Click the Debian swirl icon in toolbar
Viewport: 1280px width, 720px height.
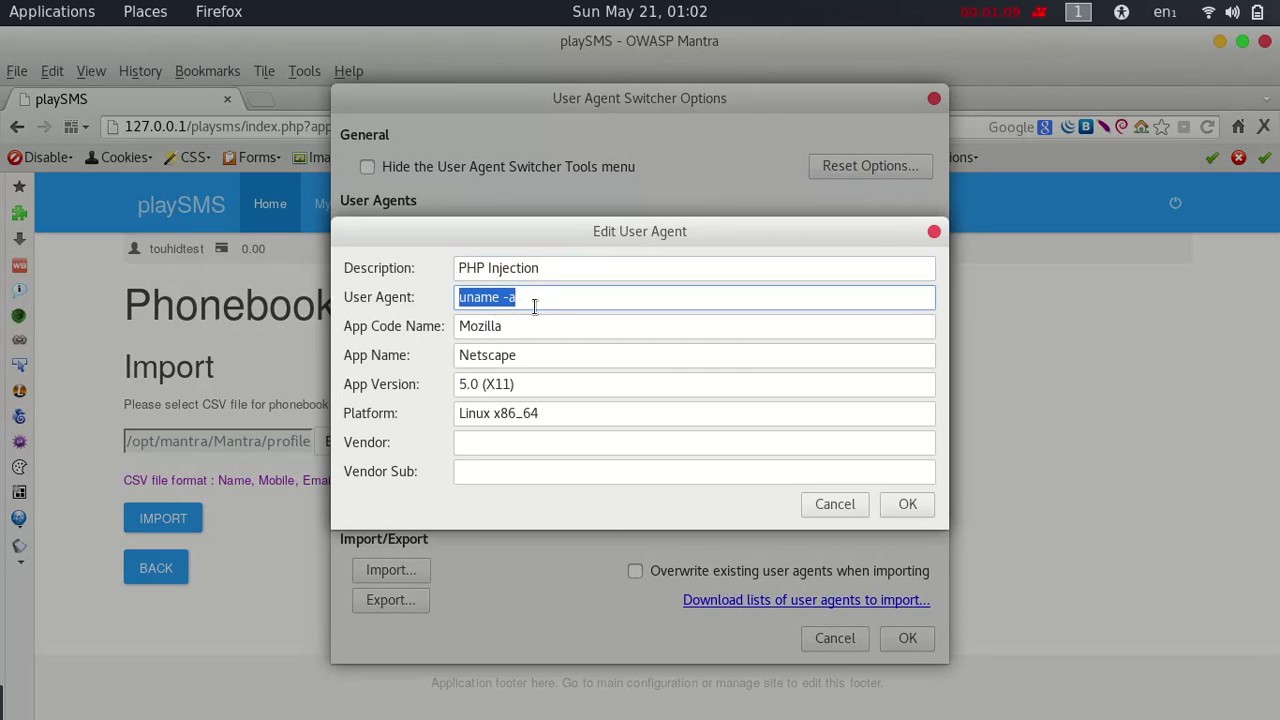(1122, 127)
